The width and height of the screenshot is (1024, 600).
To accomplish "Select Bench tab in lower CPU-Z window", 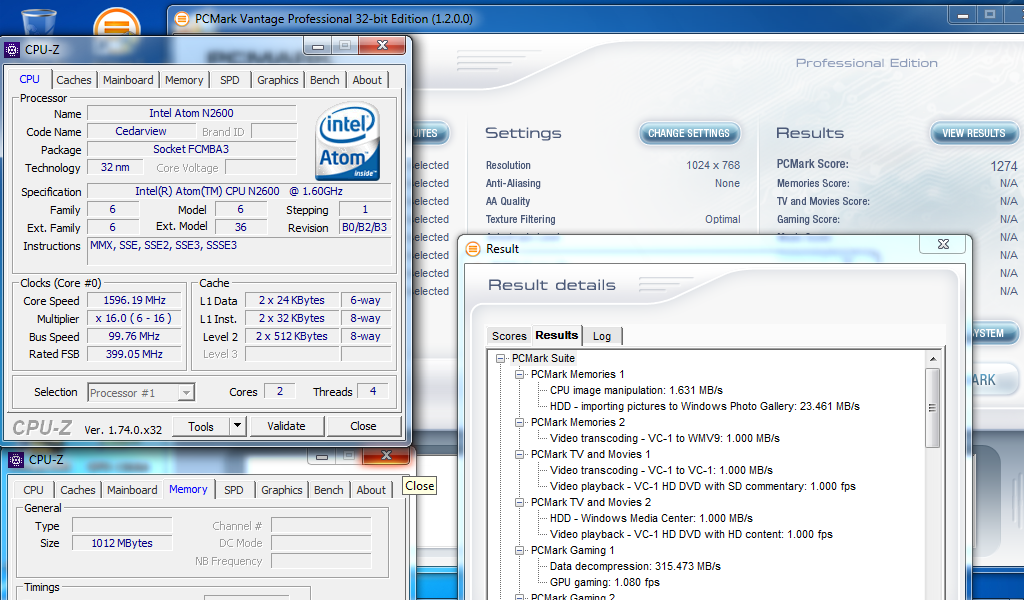I will 328,490.
